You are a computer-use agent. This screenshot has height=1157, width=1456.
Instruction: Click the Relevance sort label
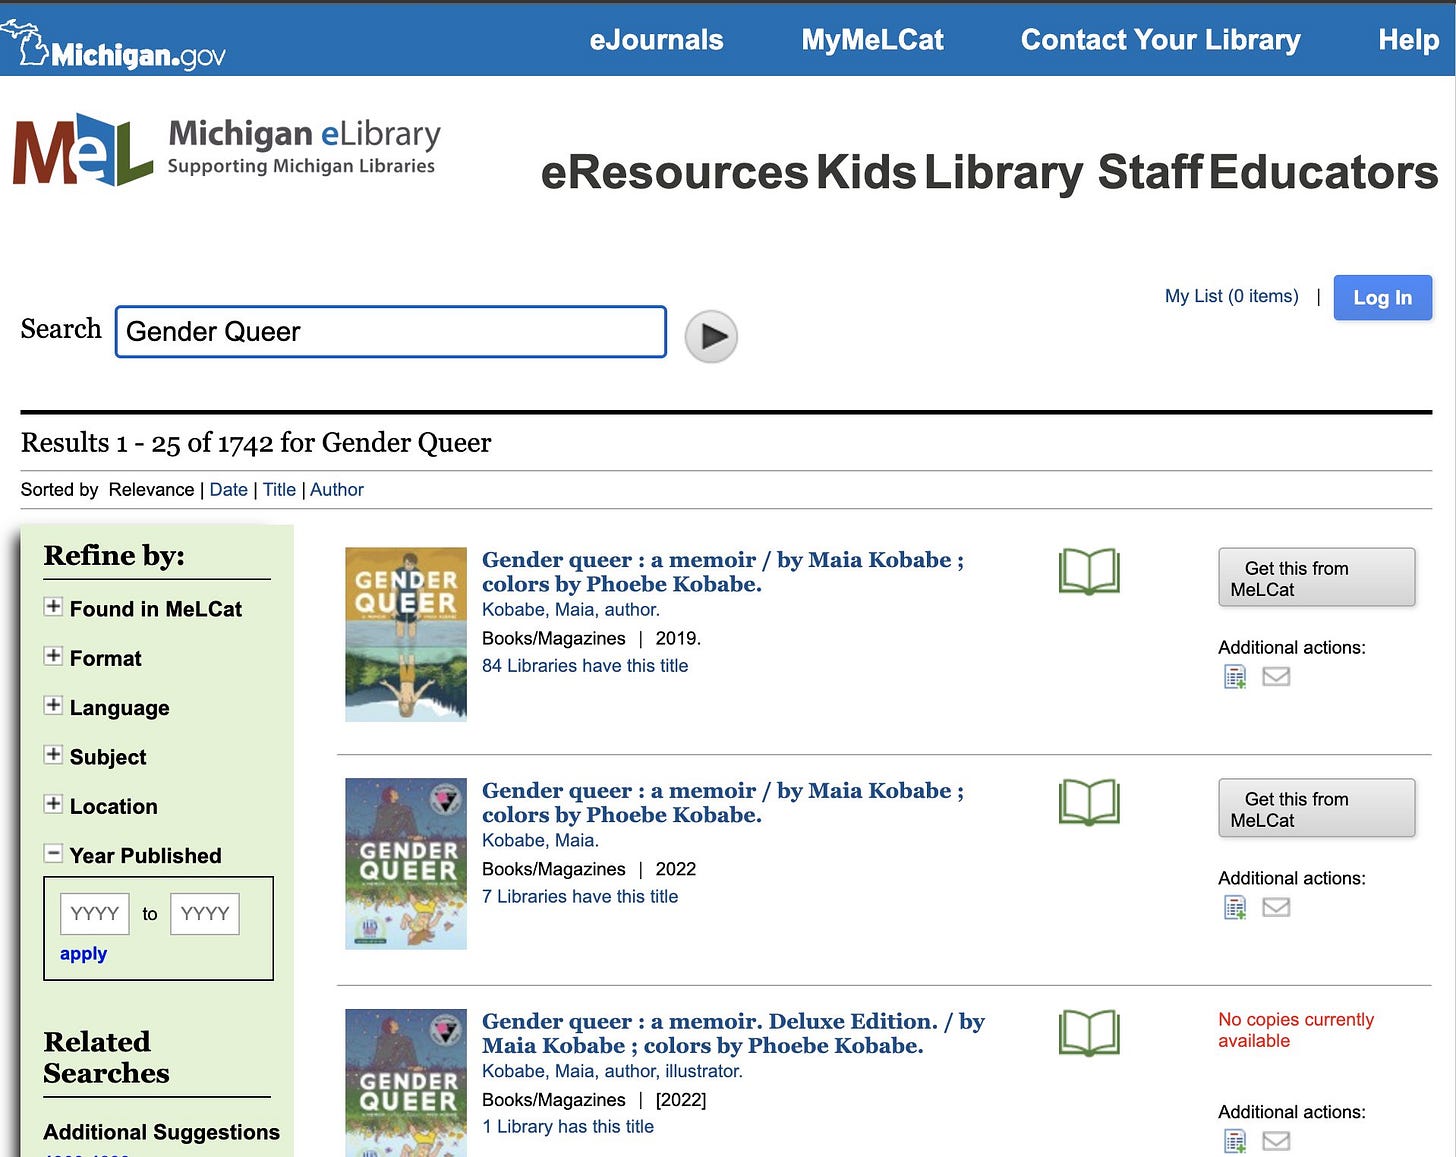[151, 490]
